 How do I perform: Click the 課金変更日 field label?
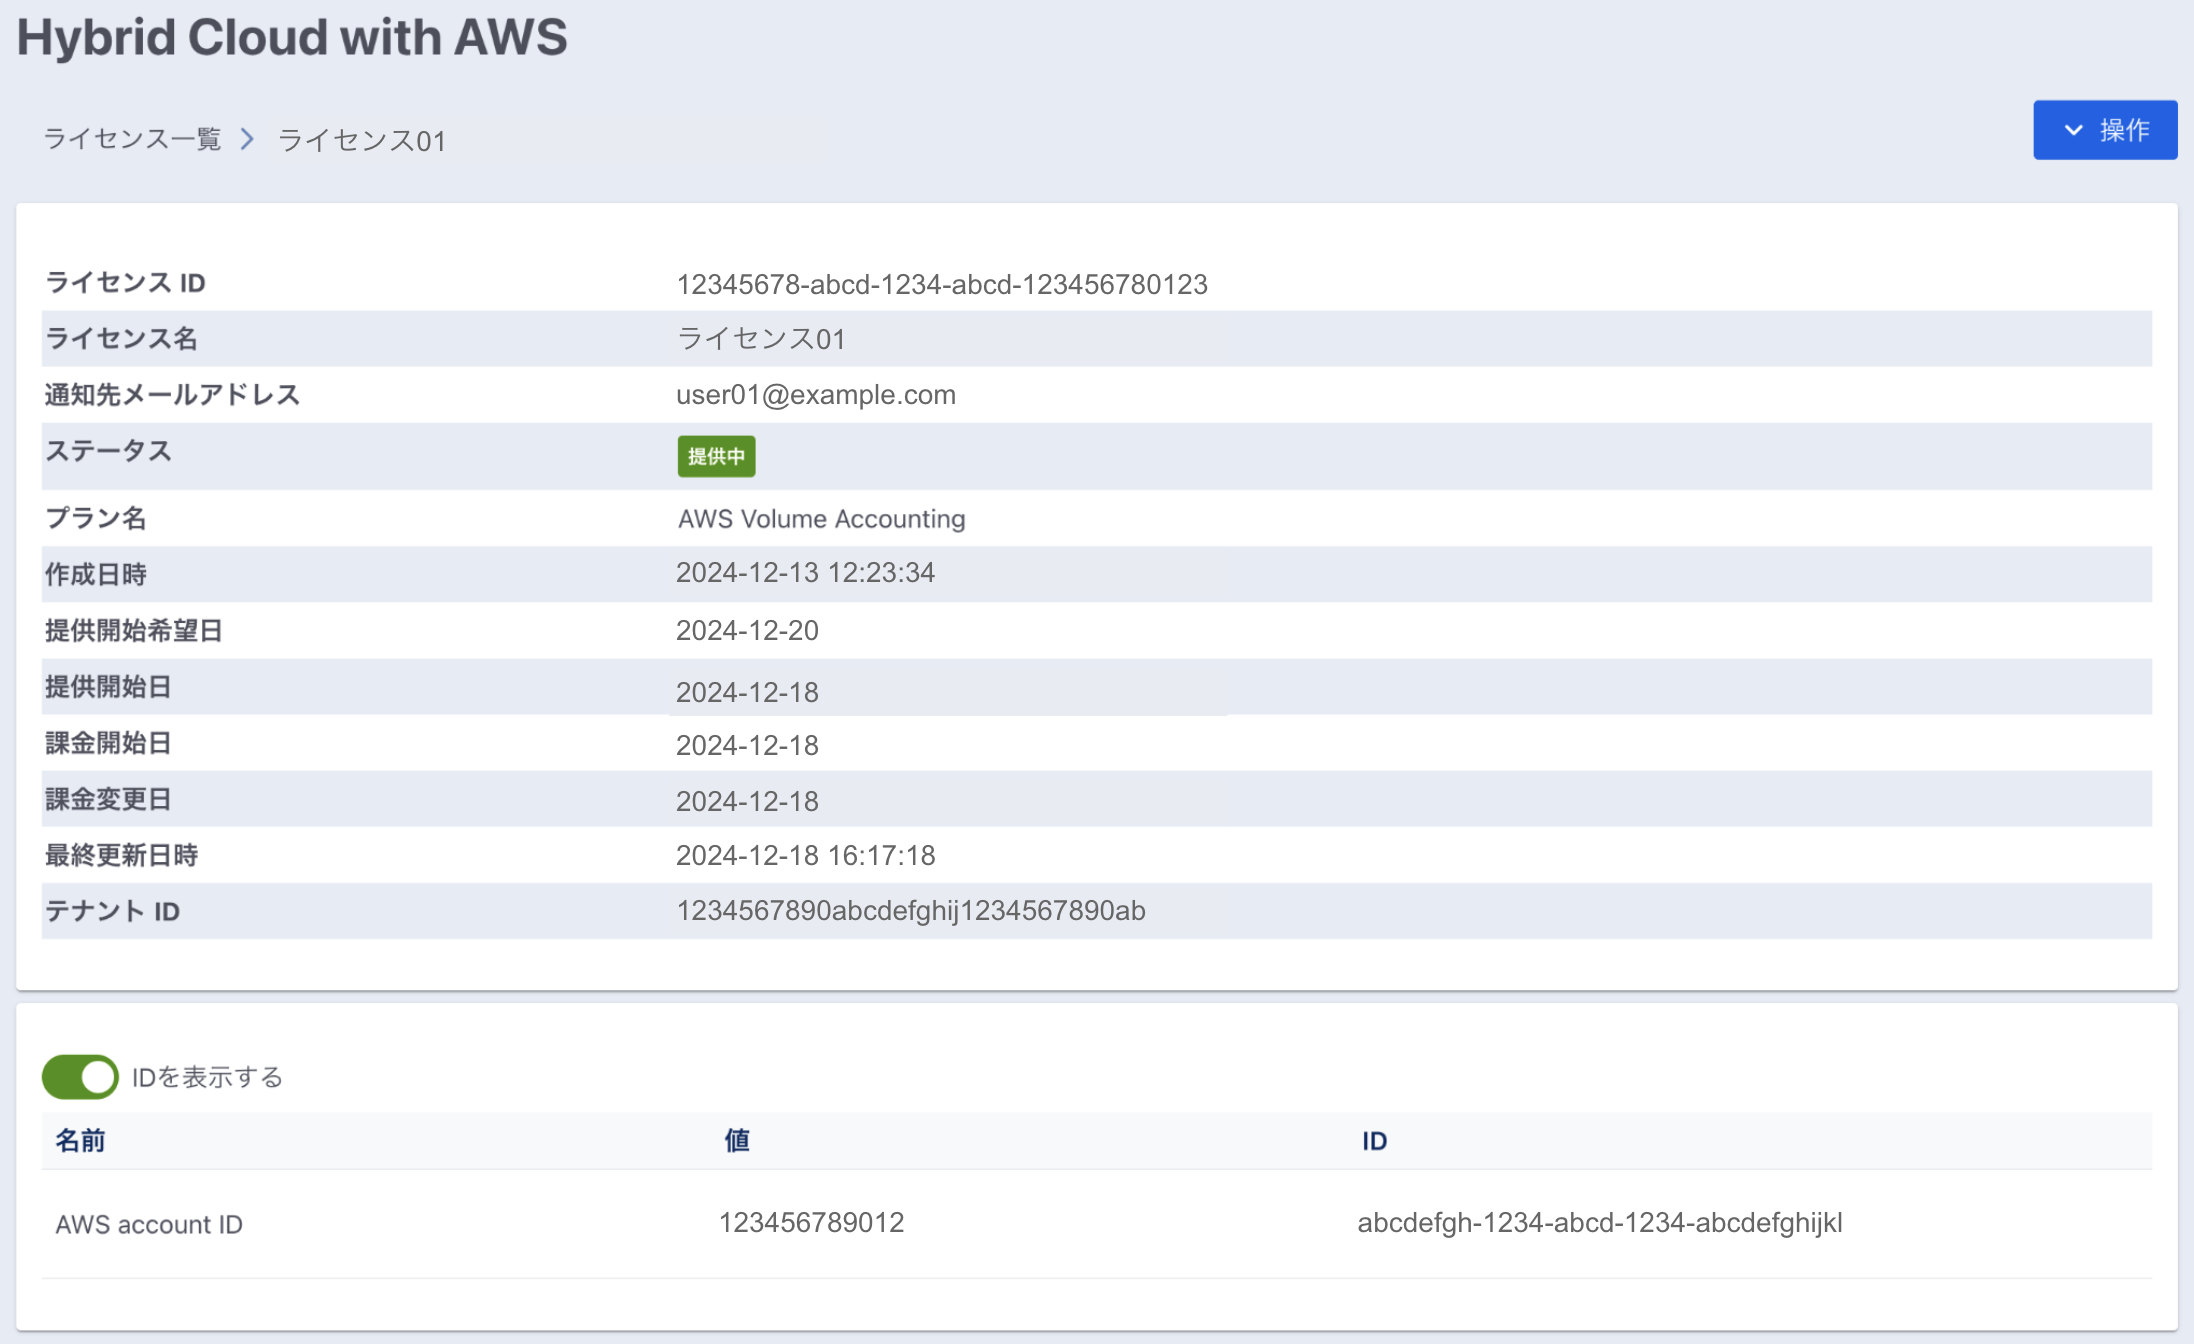click(x=108, y=799)
